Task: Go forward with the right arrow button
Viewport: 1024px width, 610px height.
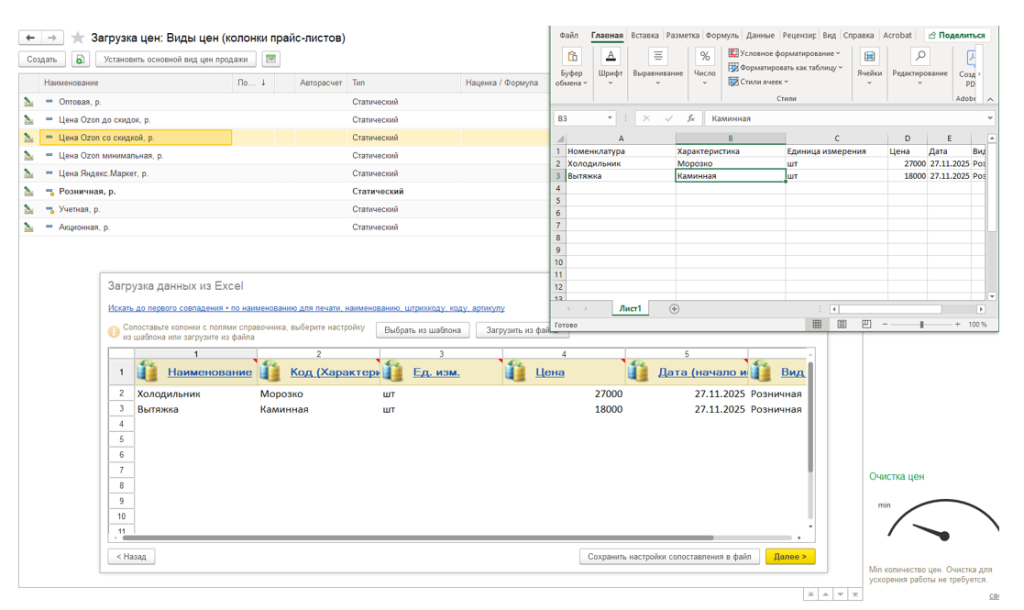Action: (x=52, y=38)
